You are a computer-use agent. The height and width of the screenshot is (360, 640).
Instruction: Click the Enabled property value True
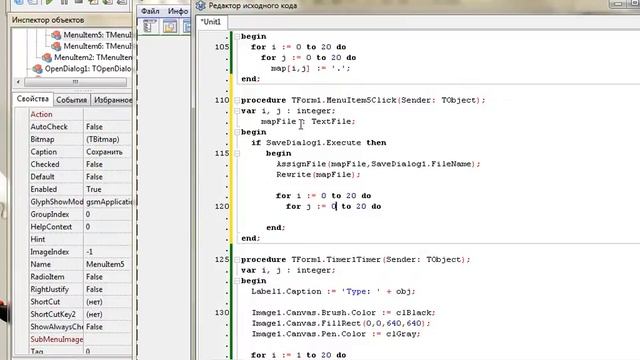tap(94, 189)
